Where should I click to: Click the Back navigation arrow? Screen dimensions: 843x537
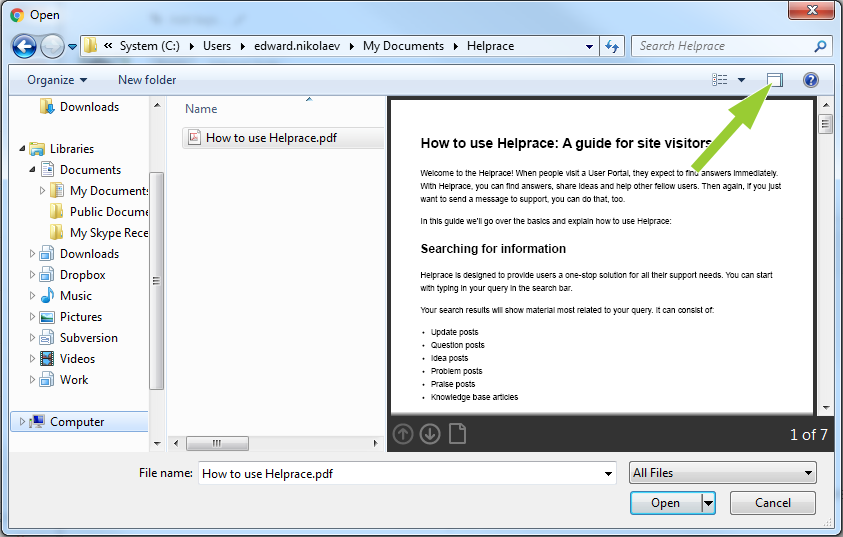(x=25, y=46)
